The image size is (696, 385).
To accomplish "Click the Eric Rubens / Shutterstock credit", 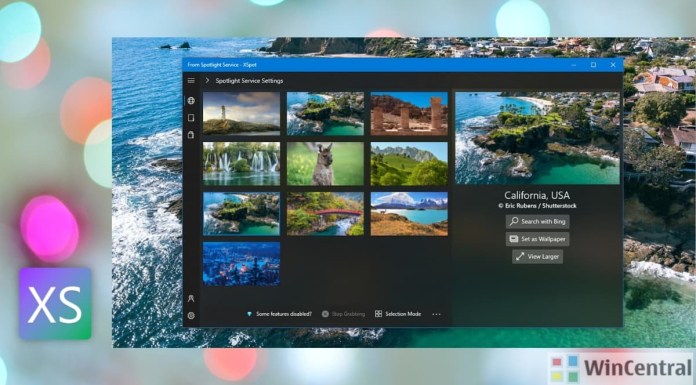I will pyautogui.click(x=537, y=206).
